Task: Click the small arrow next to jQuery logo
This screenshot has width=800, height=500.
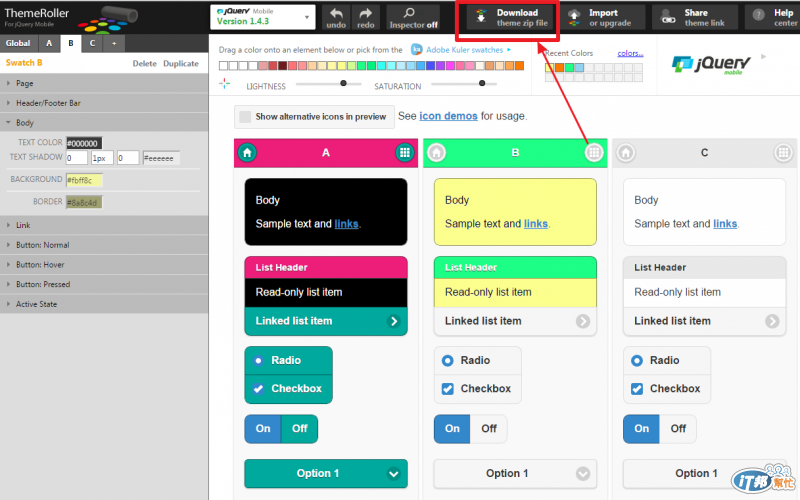Action: point(764,57)
